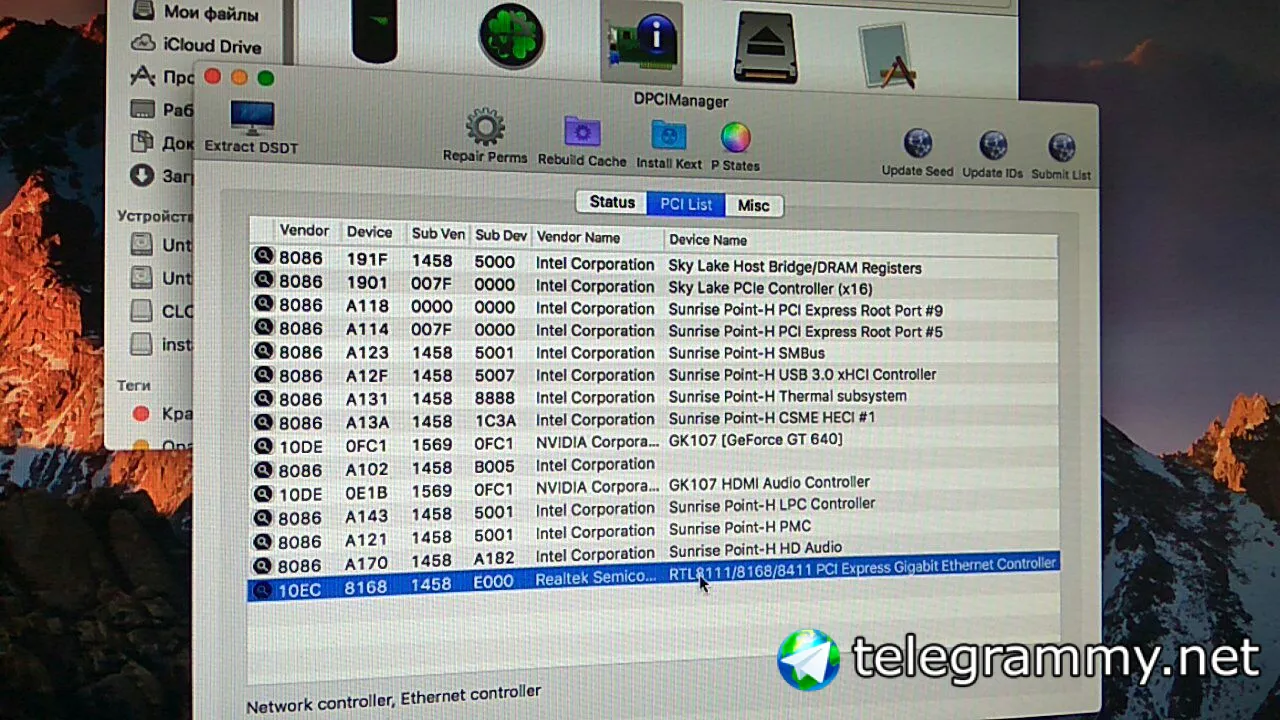
Task: Click device ID cell A12F
Action: point(368,376)
